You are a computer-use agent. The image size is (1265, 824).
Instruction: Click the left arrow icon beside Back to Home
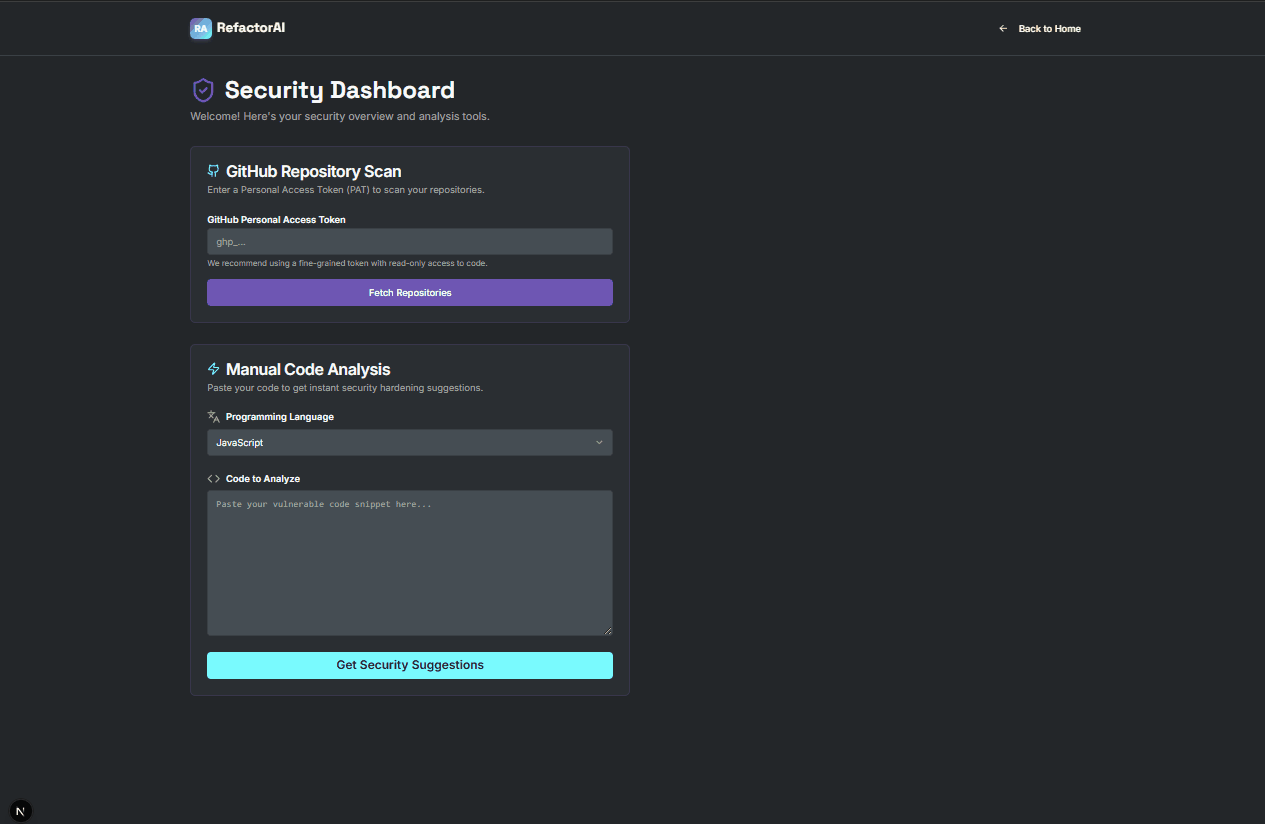1003,29
